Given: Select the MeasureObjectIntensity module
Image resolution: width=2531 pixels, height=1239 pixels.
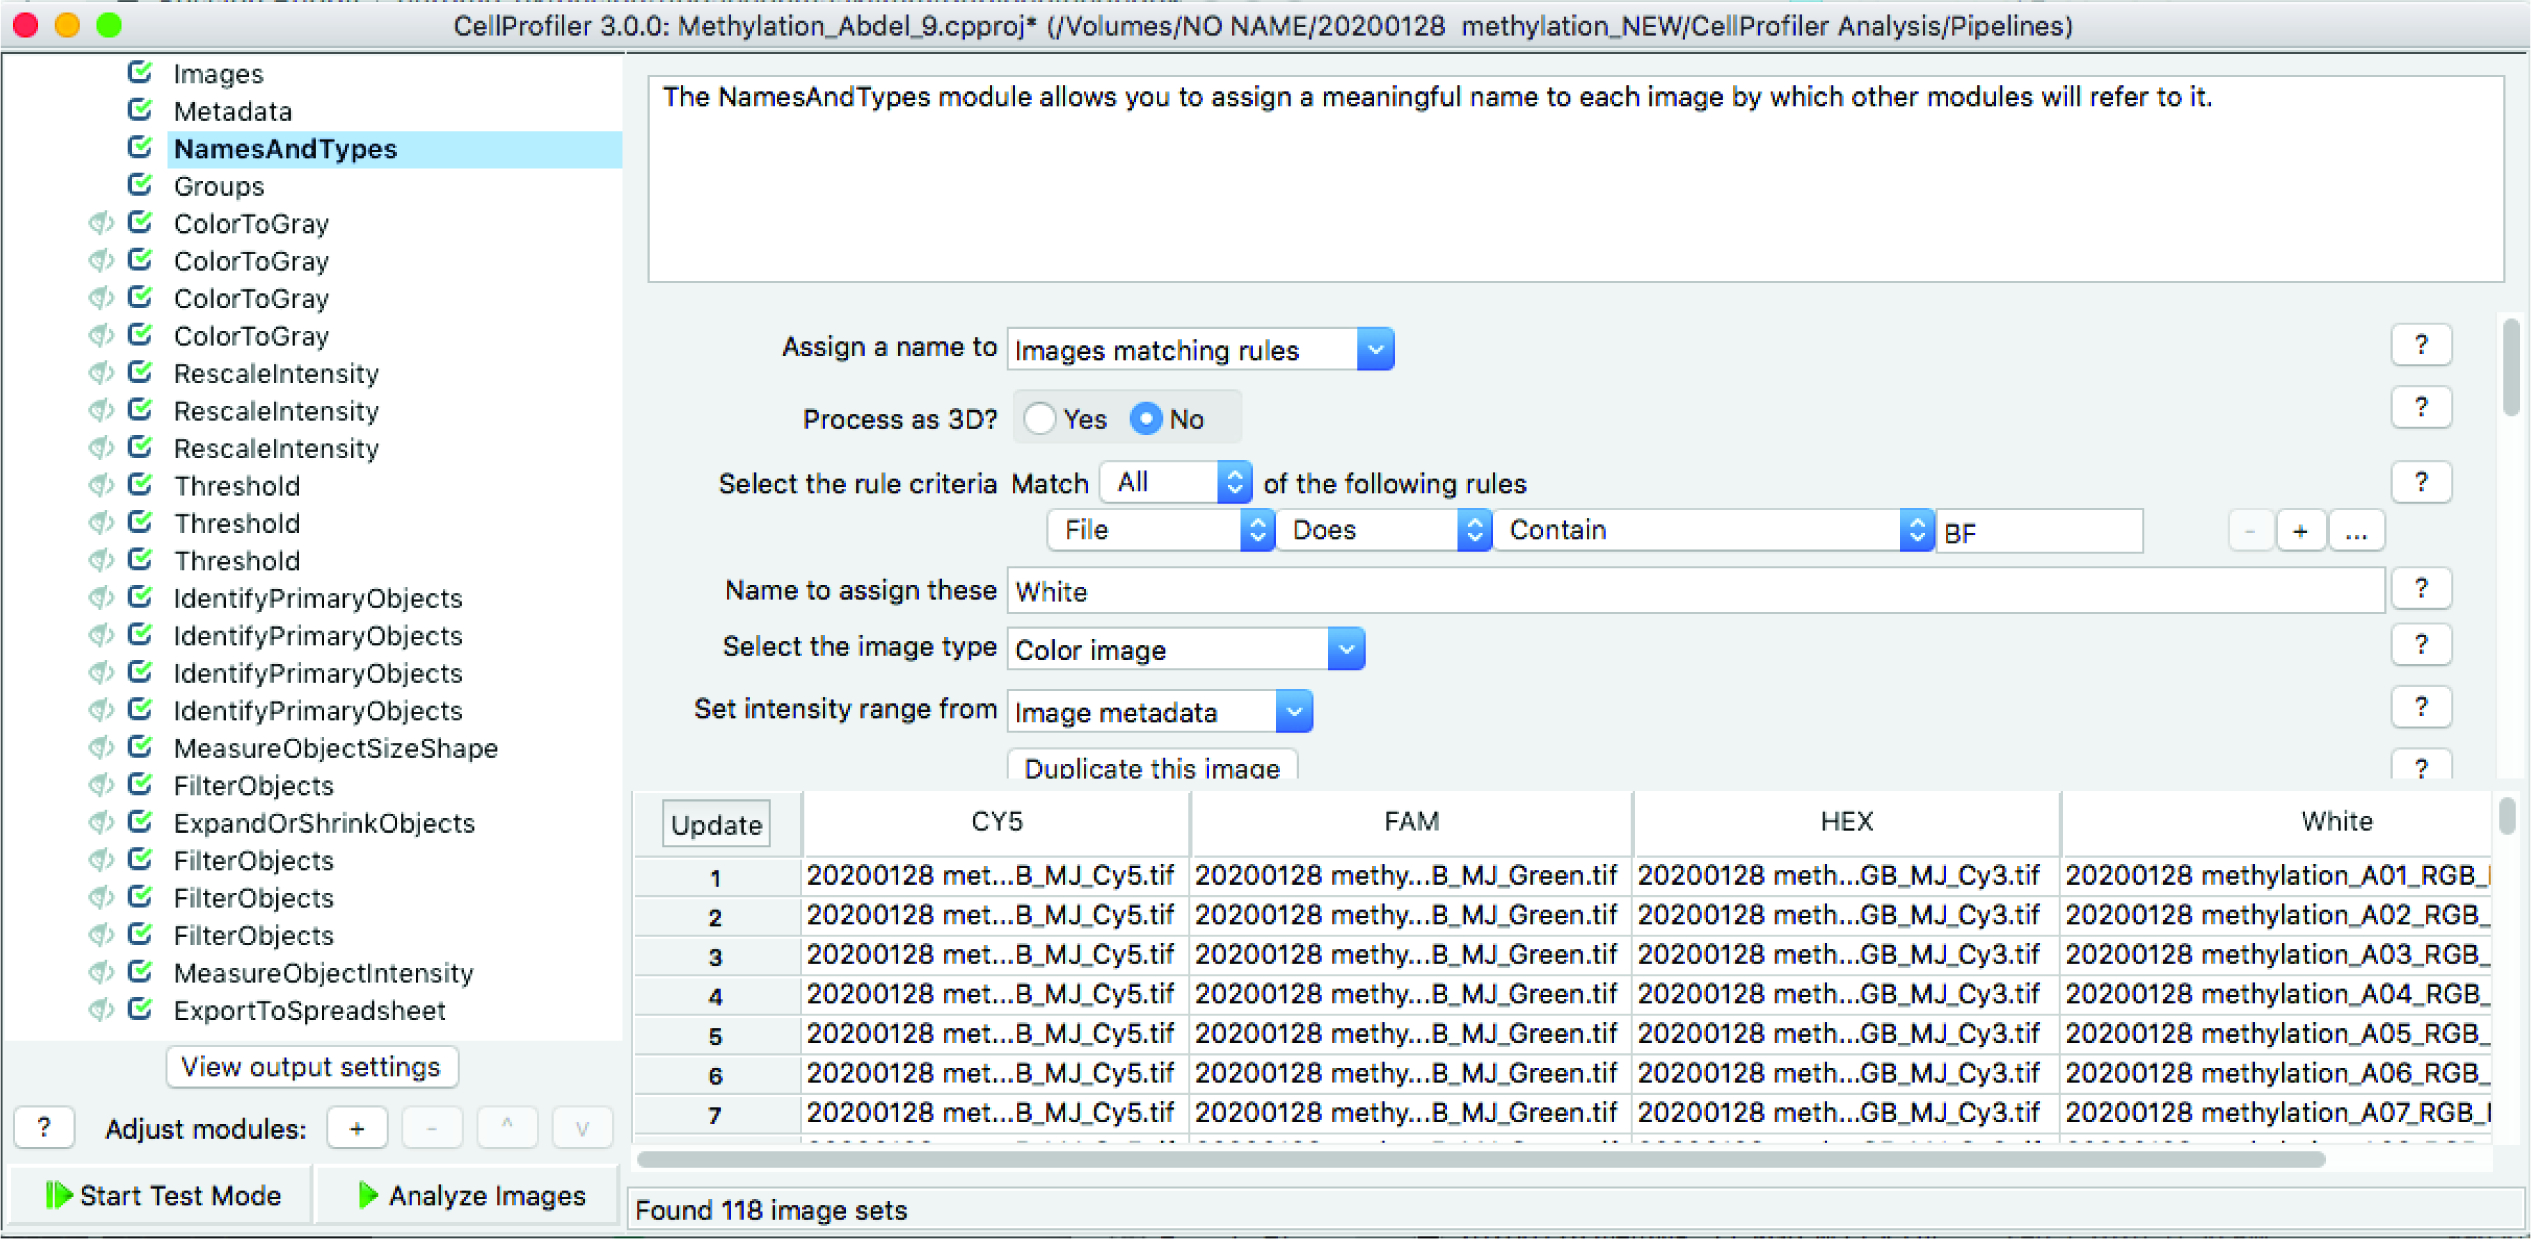Looking at the screenshot, I should (323, 972).
